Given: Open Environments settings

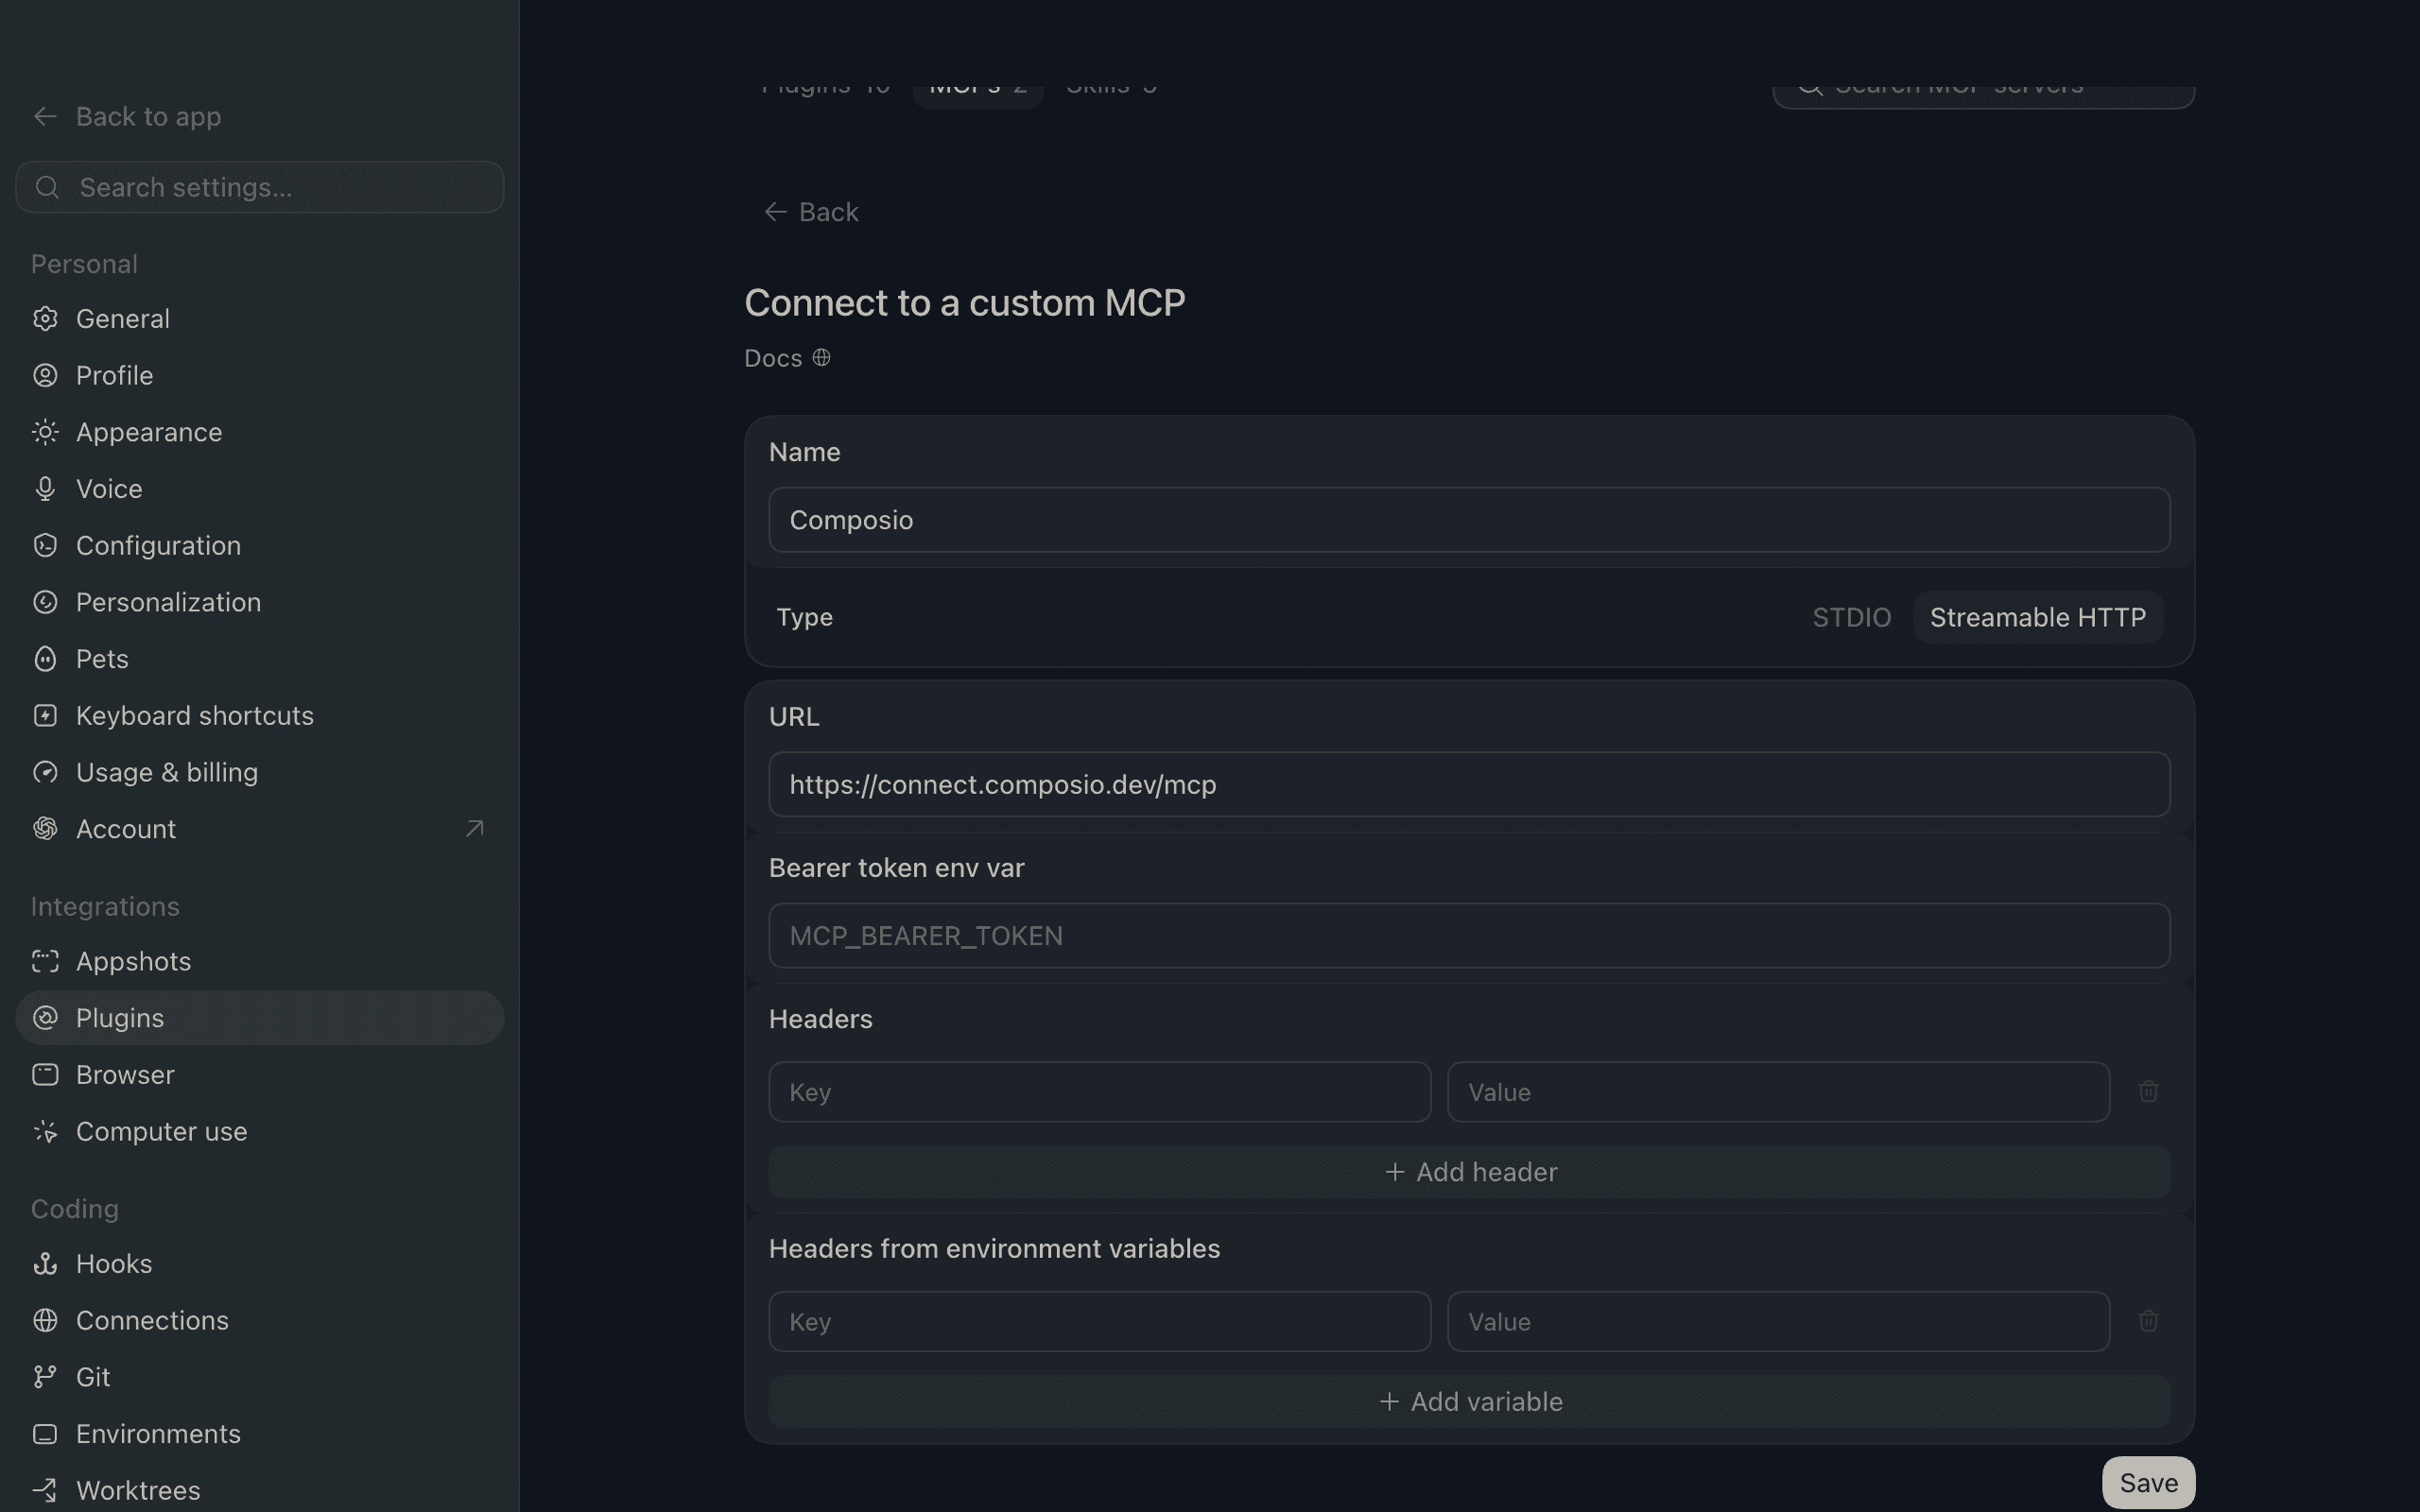Looking at the screenshot, I should click(x=259, y=1434).
